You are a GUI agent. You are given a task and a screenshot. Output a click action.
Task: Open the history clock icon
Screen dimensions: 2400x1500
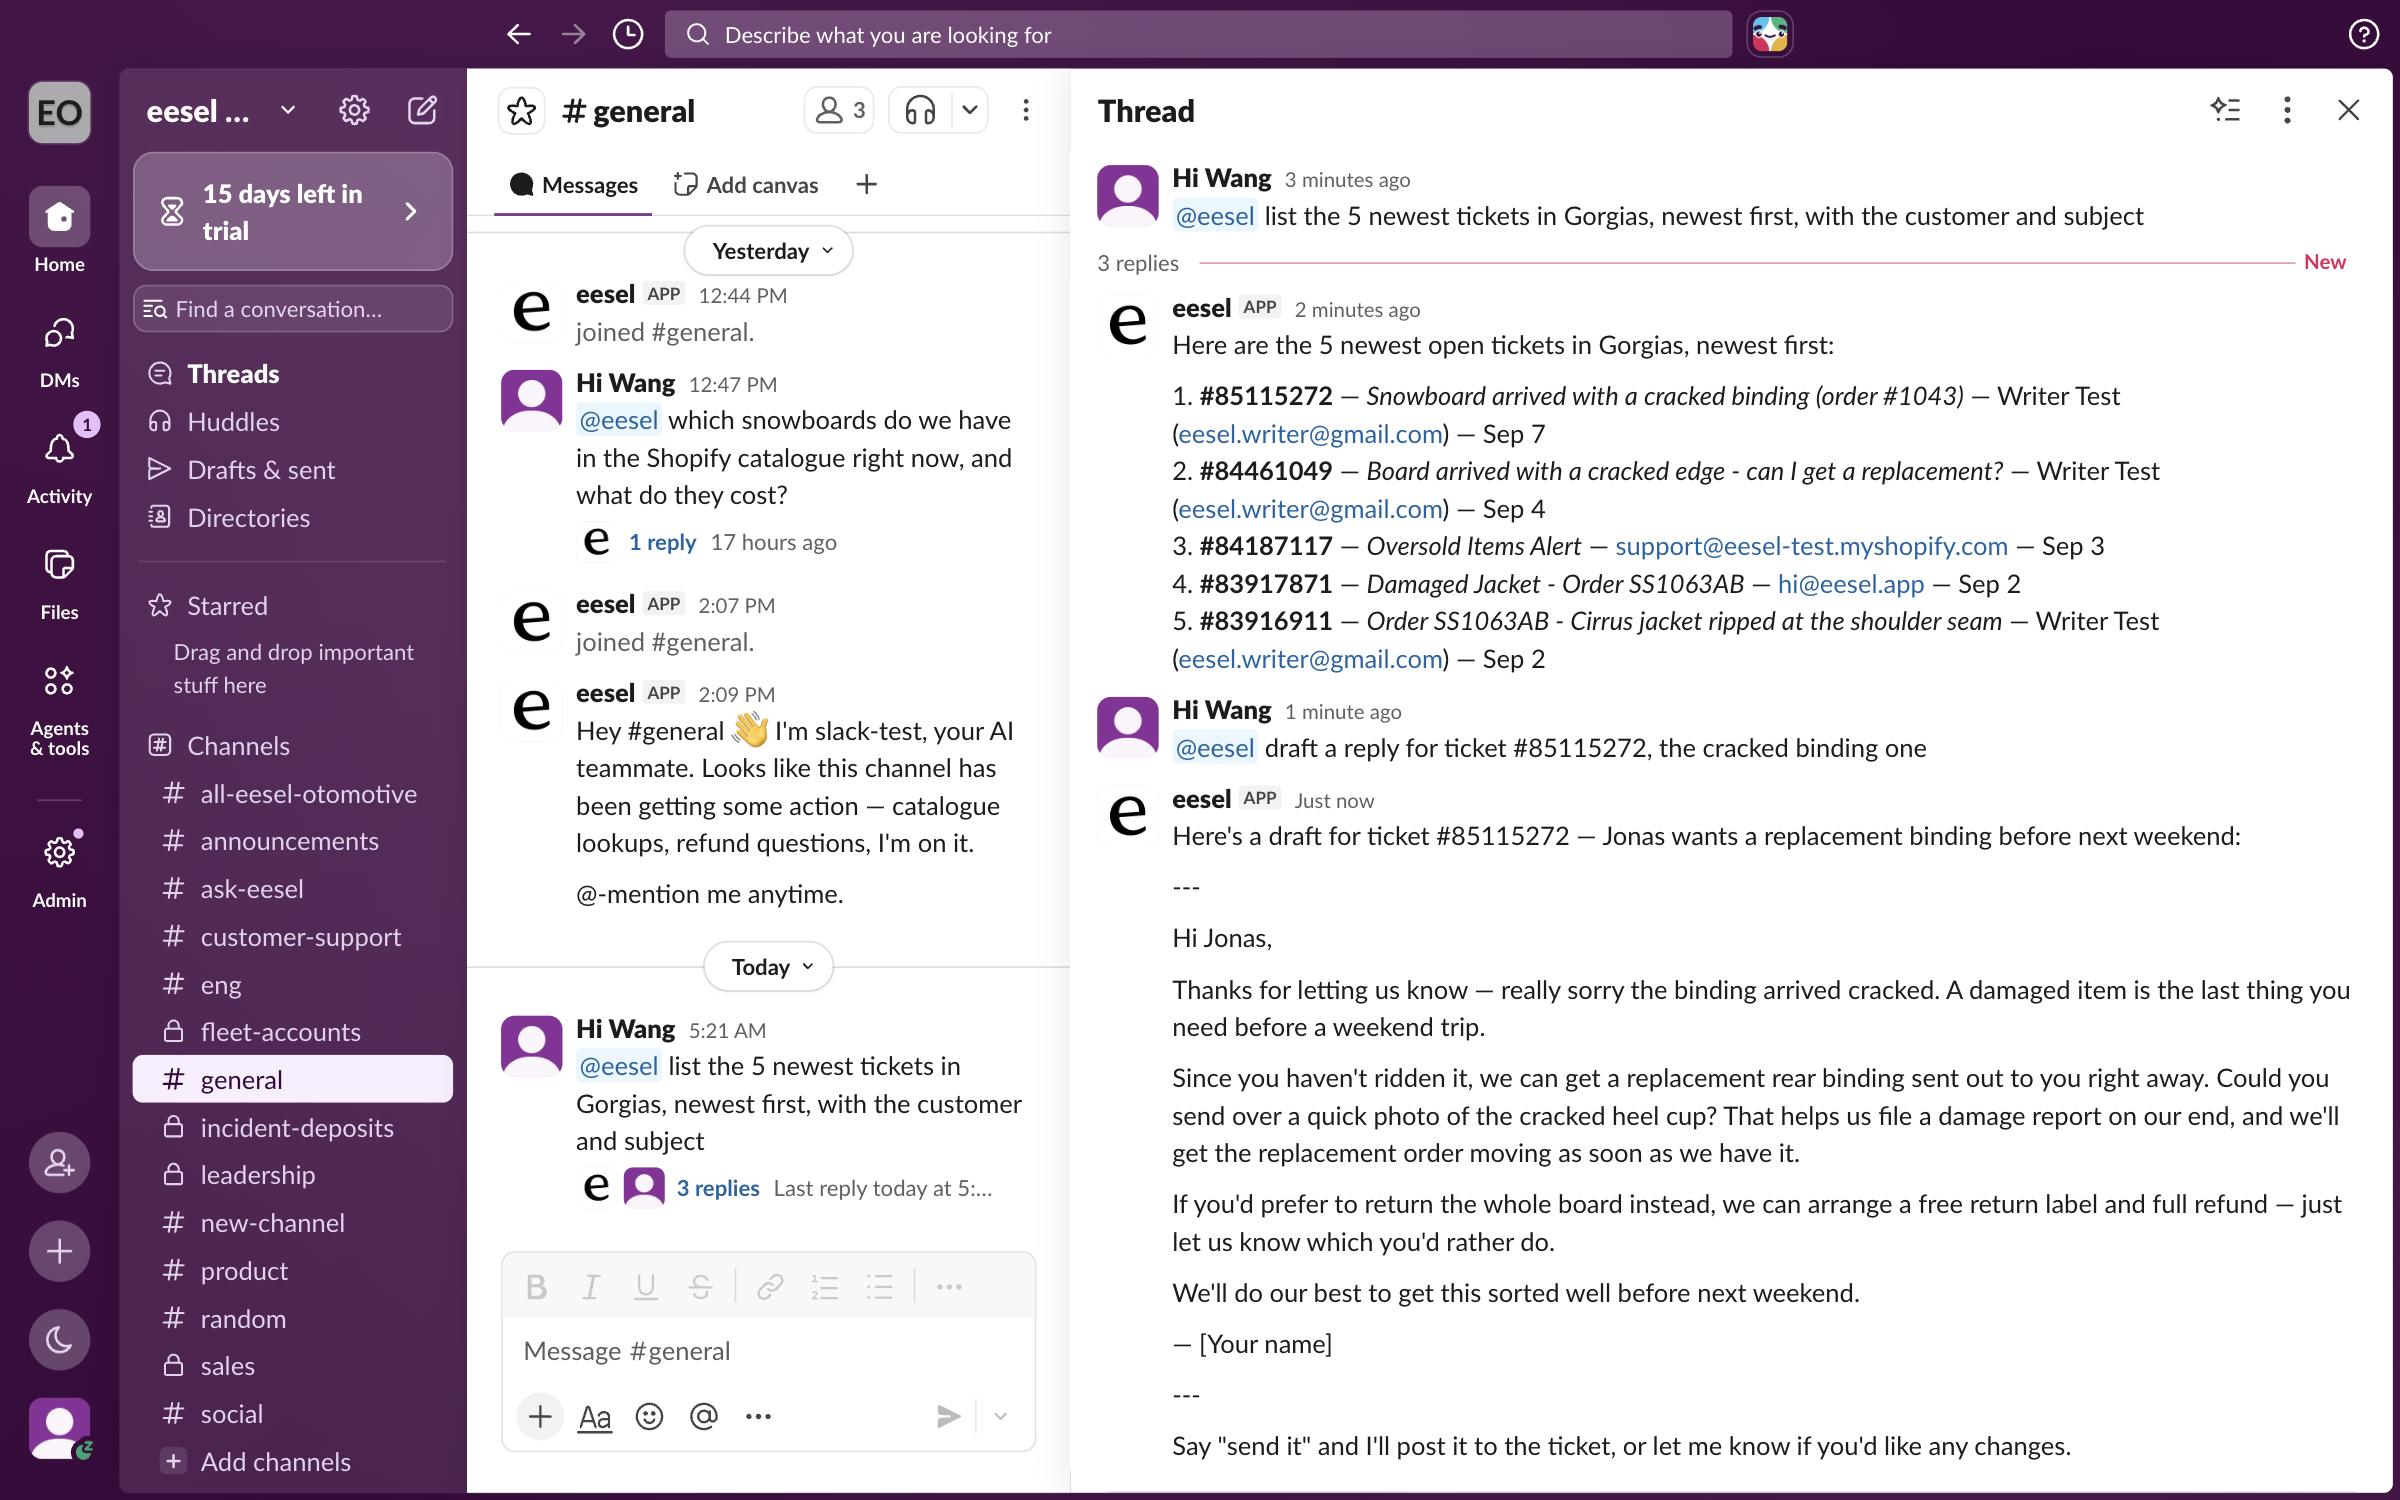coord(628,35)
